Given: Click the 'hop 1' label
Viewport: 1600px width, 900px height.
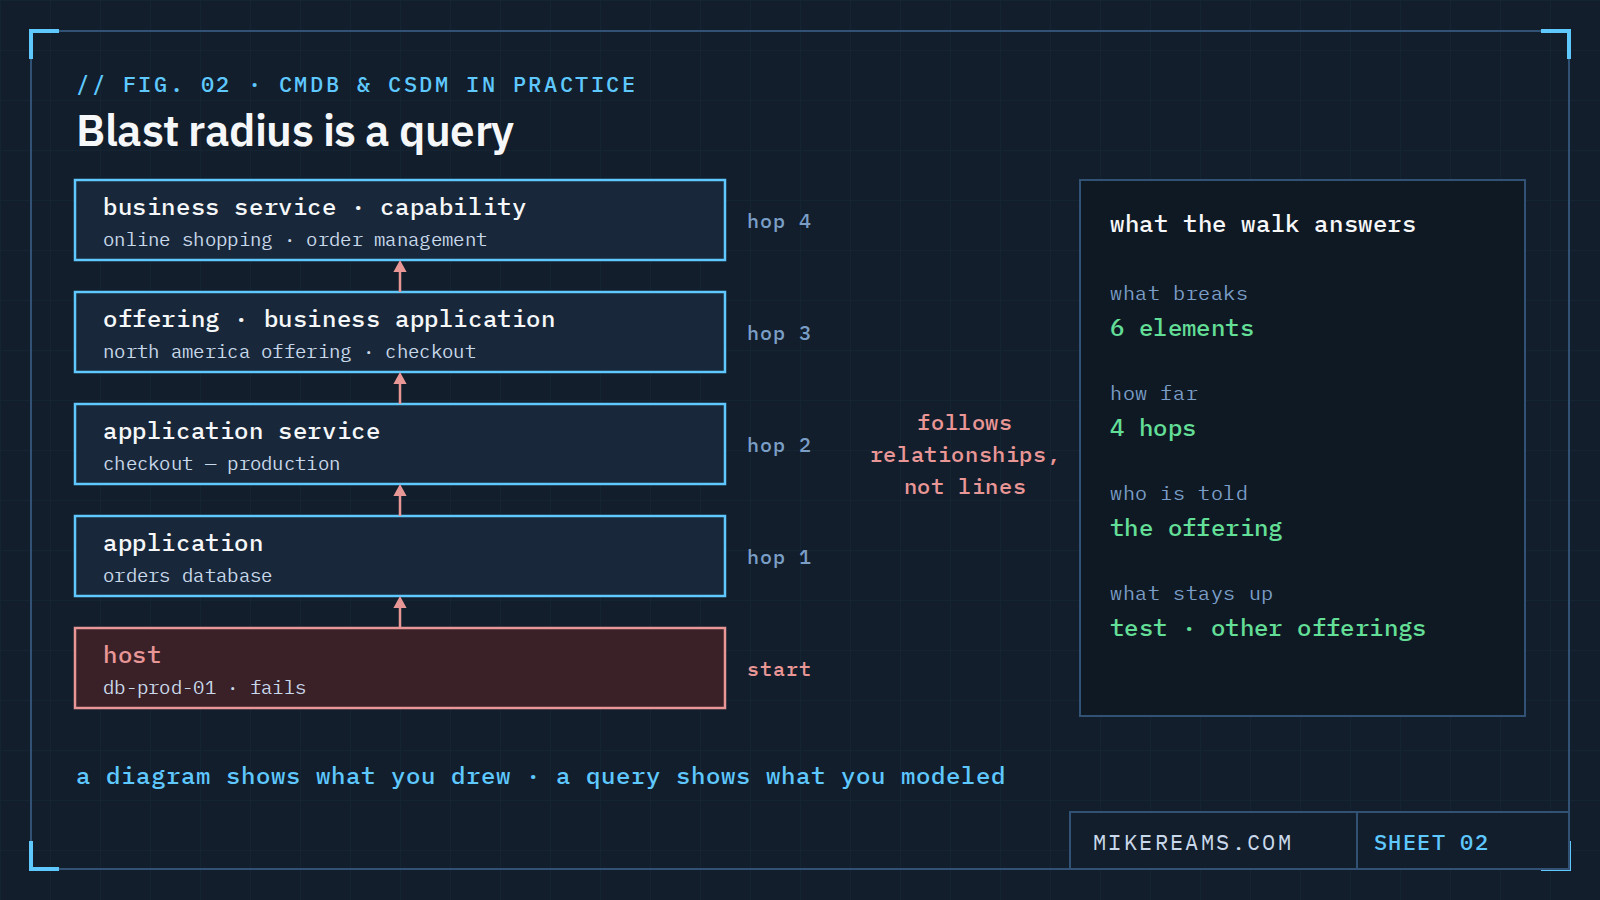Looking at the screenshot, I should tap(779, 557).
